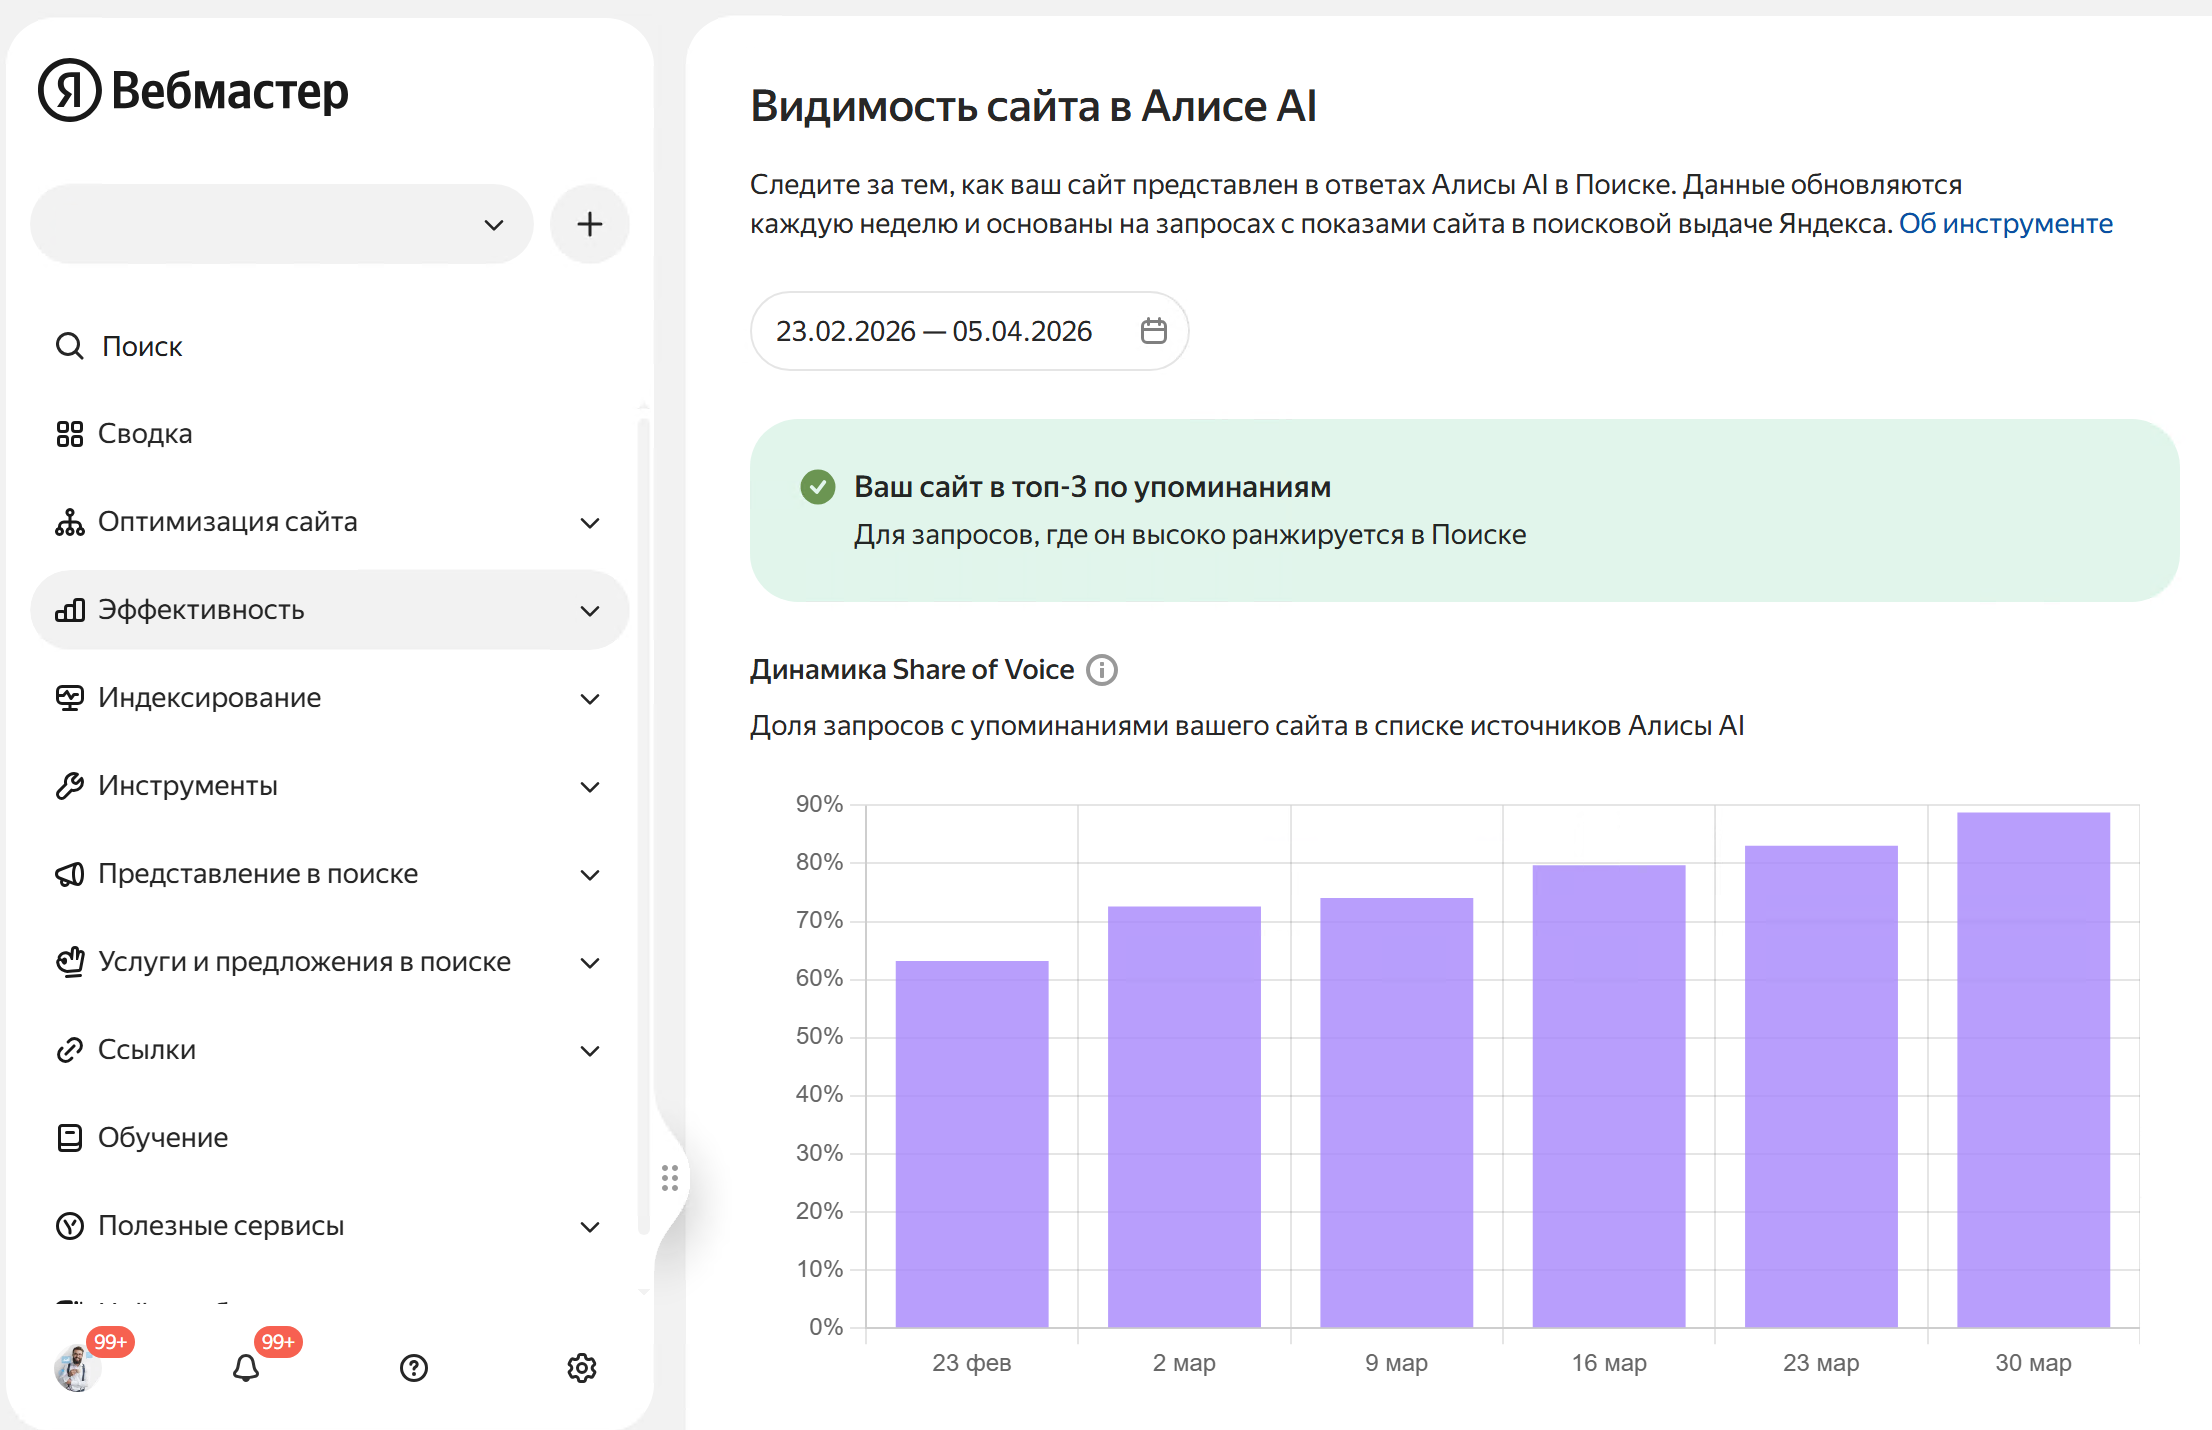This screenshot has width=2212, height=1430.
Task: Open the Об инструменте link
Action: 2006,223
